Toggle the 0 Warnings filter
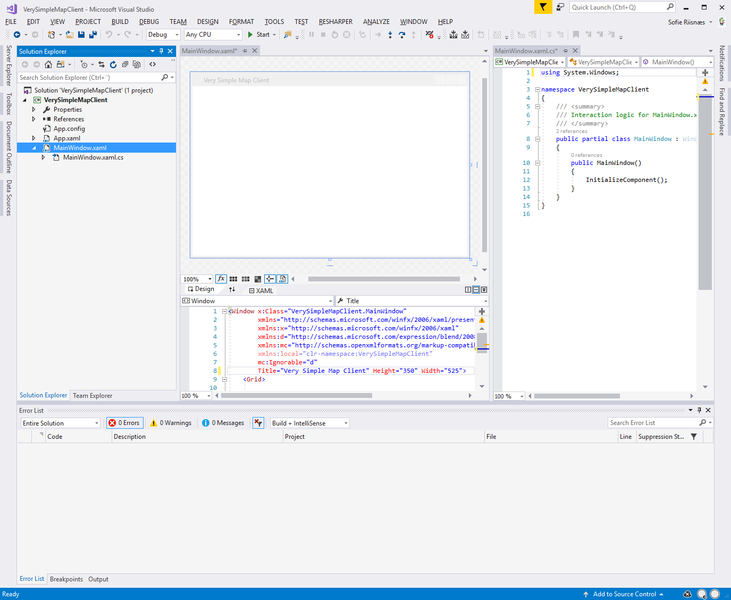The width and height of the screenshot is (731, 600). pyautogui.click(x=171, y=423)
